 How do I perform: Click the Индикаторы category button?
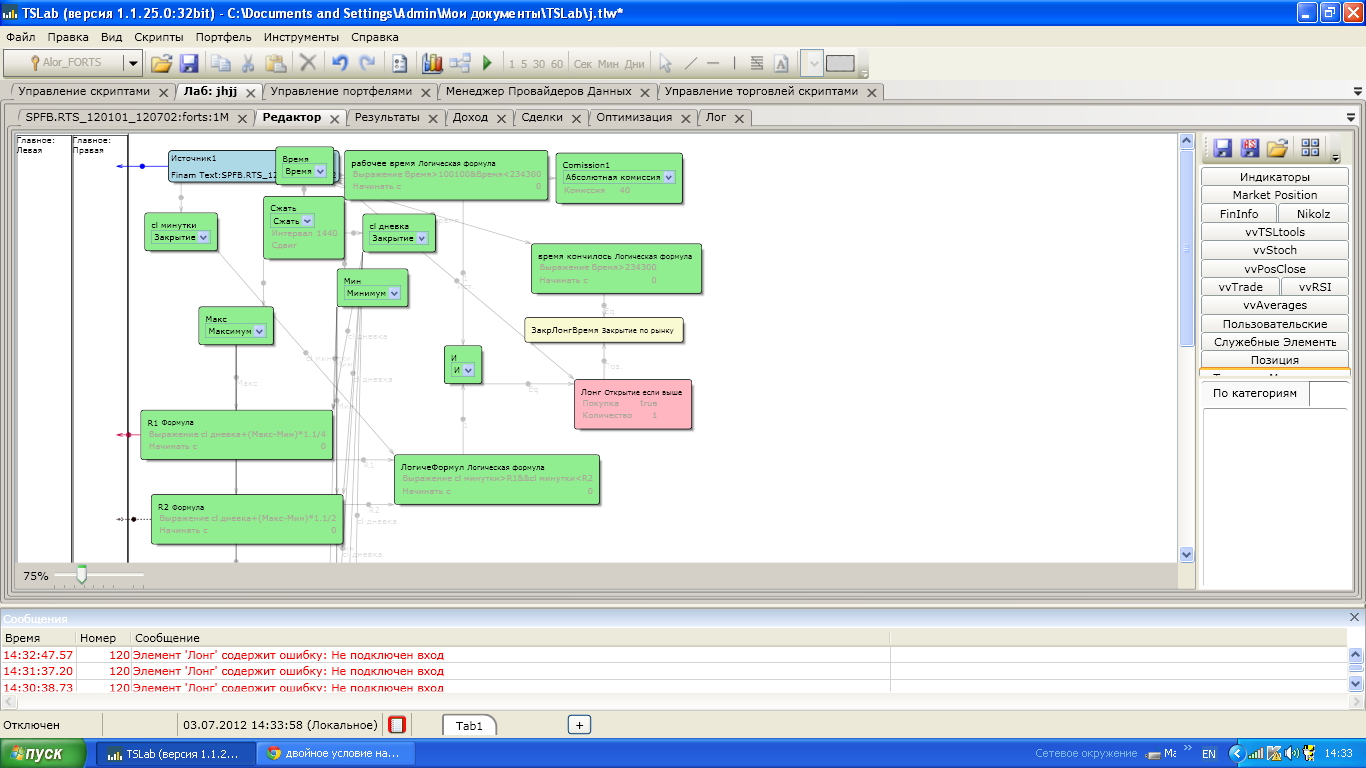pos(1275,177)
